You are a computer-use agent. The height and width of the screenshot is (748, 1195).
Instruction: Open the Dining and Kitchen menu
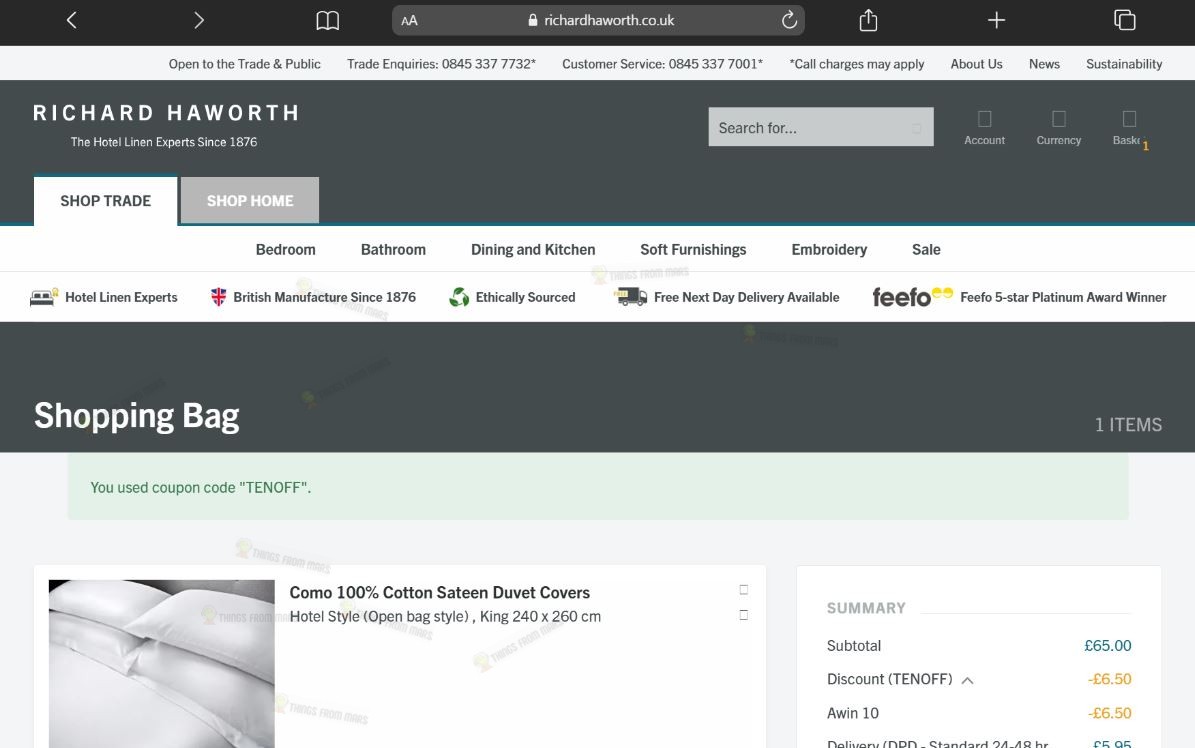tap(533, 249)
